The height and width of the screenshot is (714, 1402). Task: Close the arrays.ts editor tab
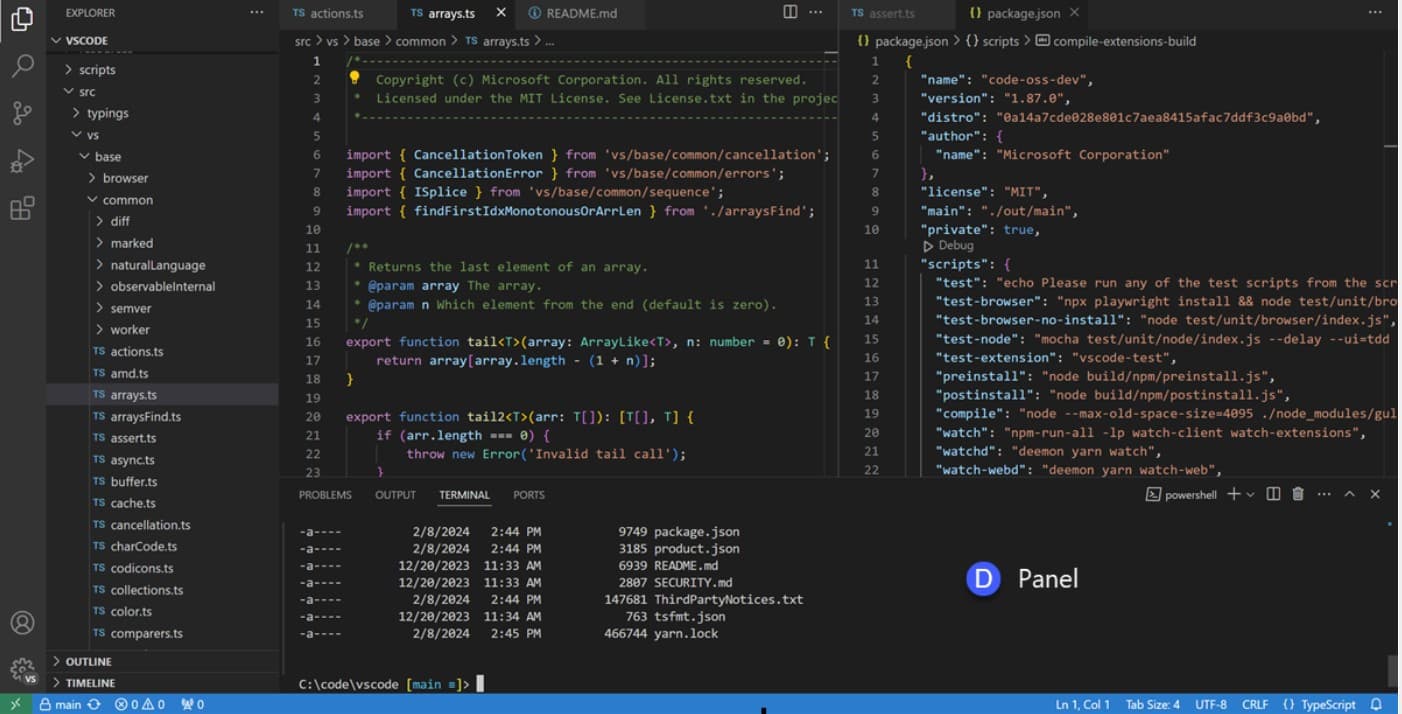click(501, 13)
